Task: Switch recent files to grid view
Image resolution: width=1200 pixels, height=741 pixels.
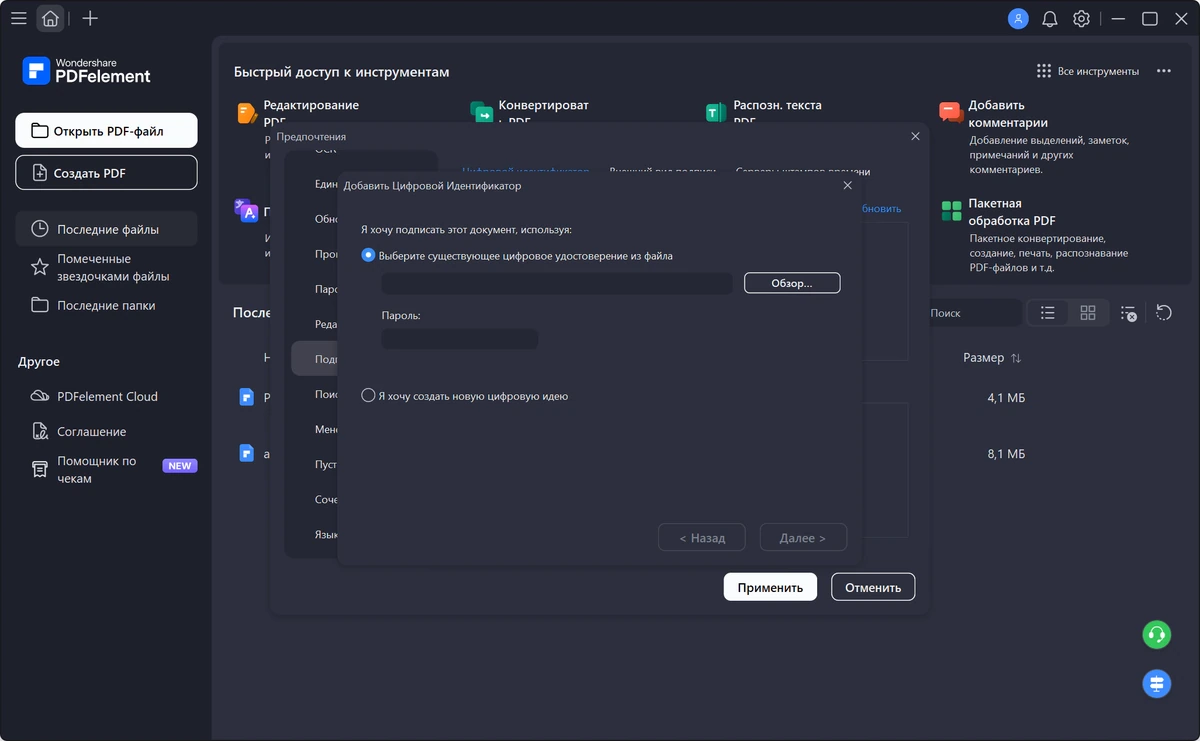Action: point(1088,313)
